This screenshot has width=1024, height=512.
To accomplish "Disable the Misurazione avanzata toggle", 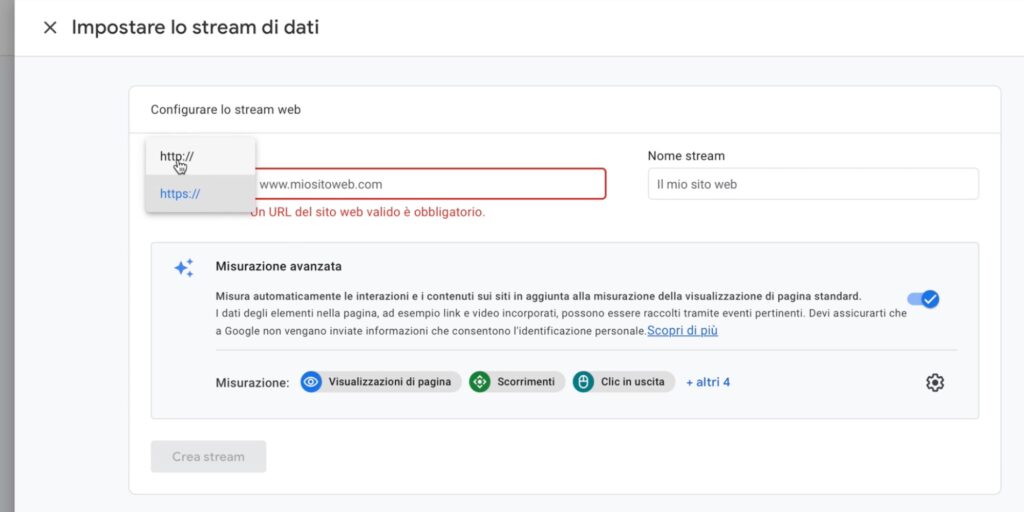I will pos(922,299).
